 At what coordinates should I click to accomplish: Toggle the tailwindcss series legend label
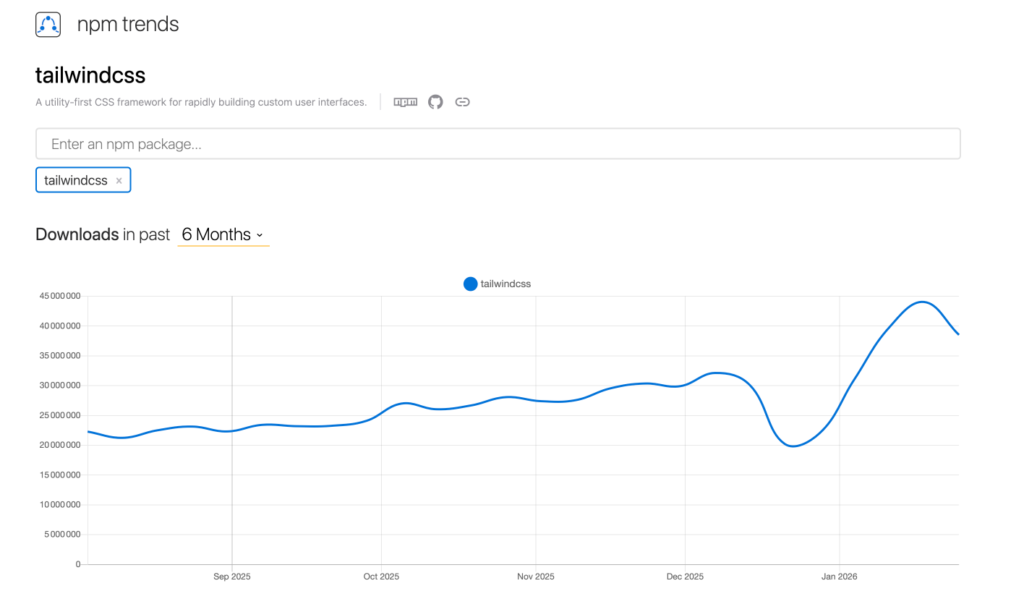(505, 284)
